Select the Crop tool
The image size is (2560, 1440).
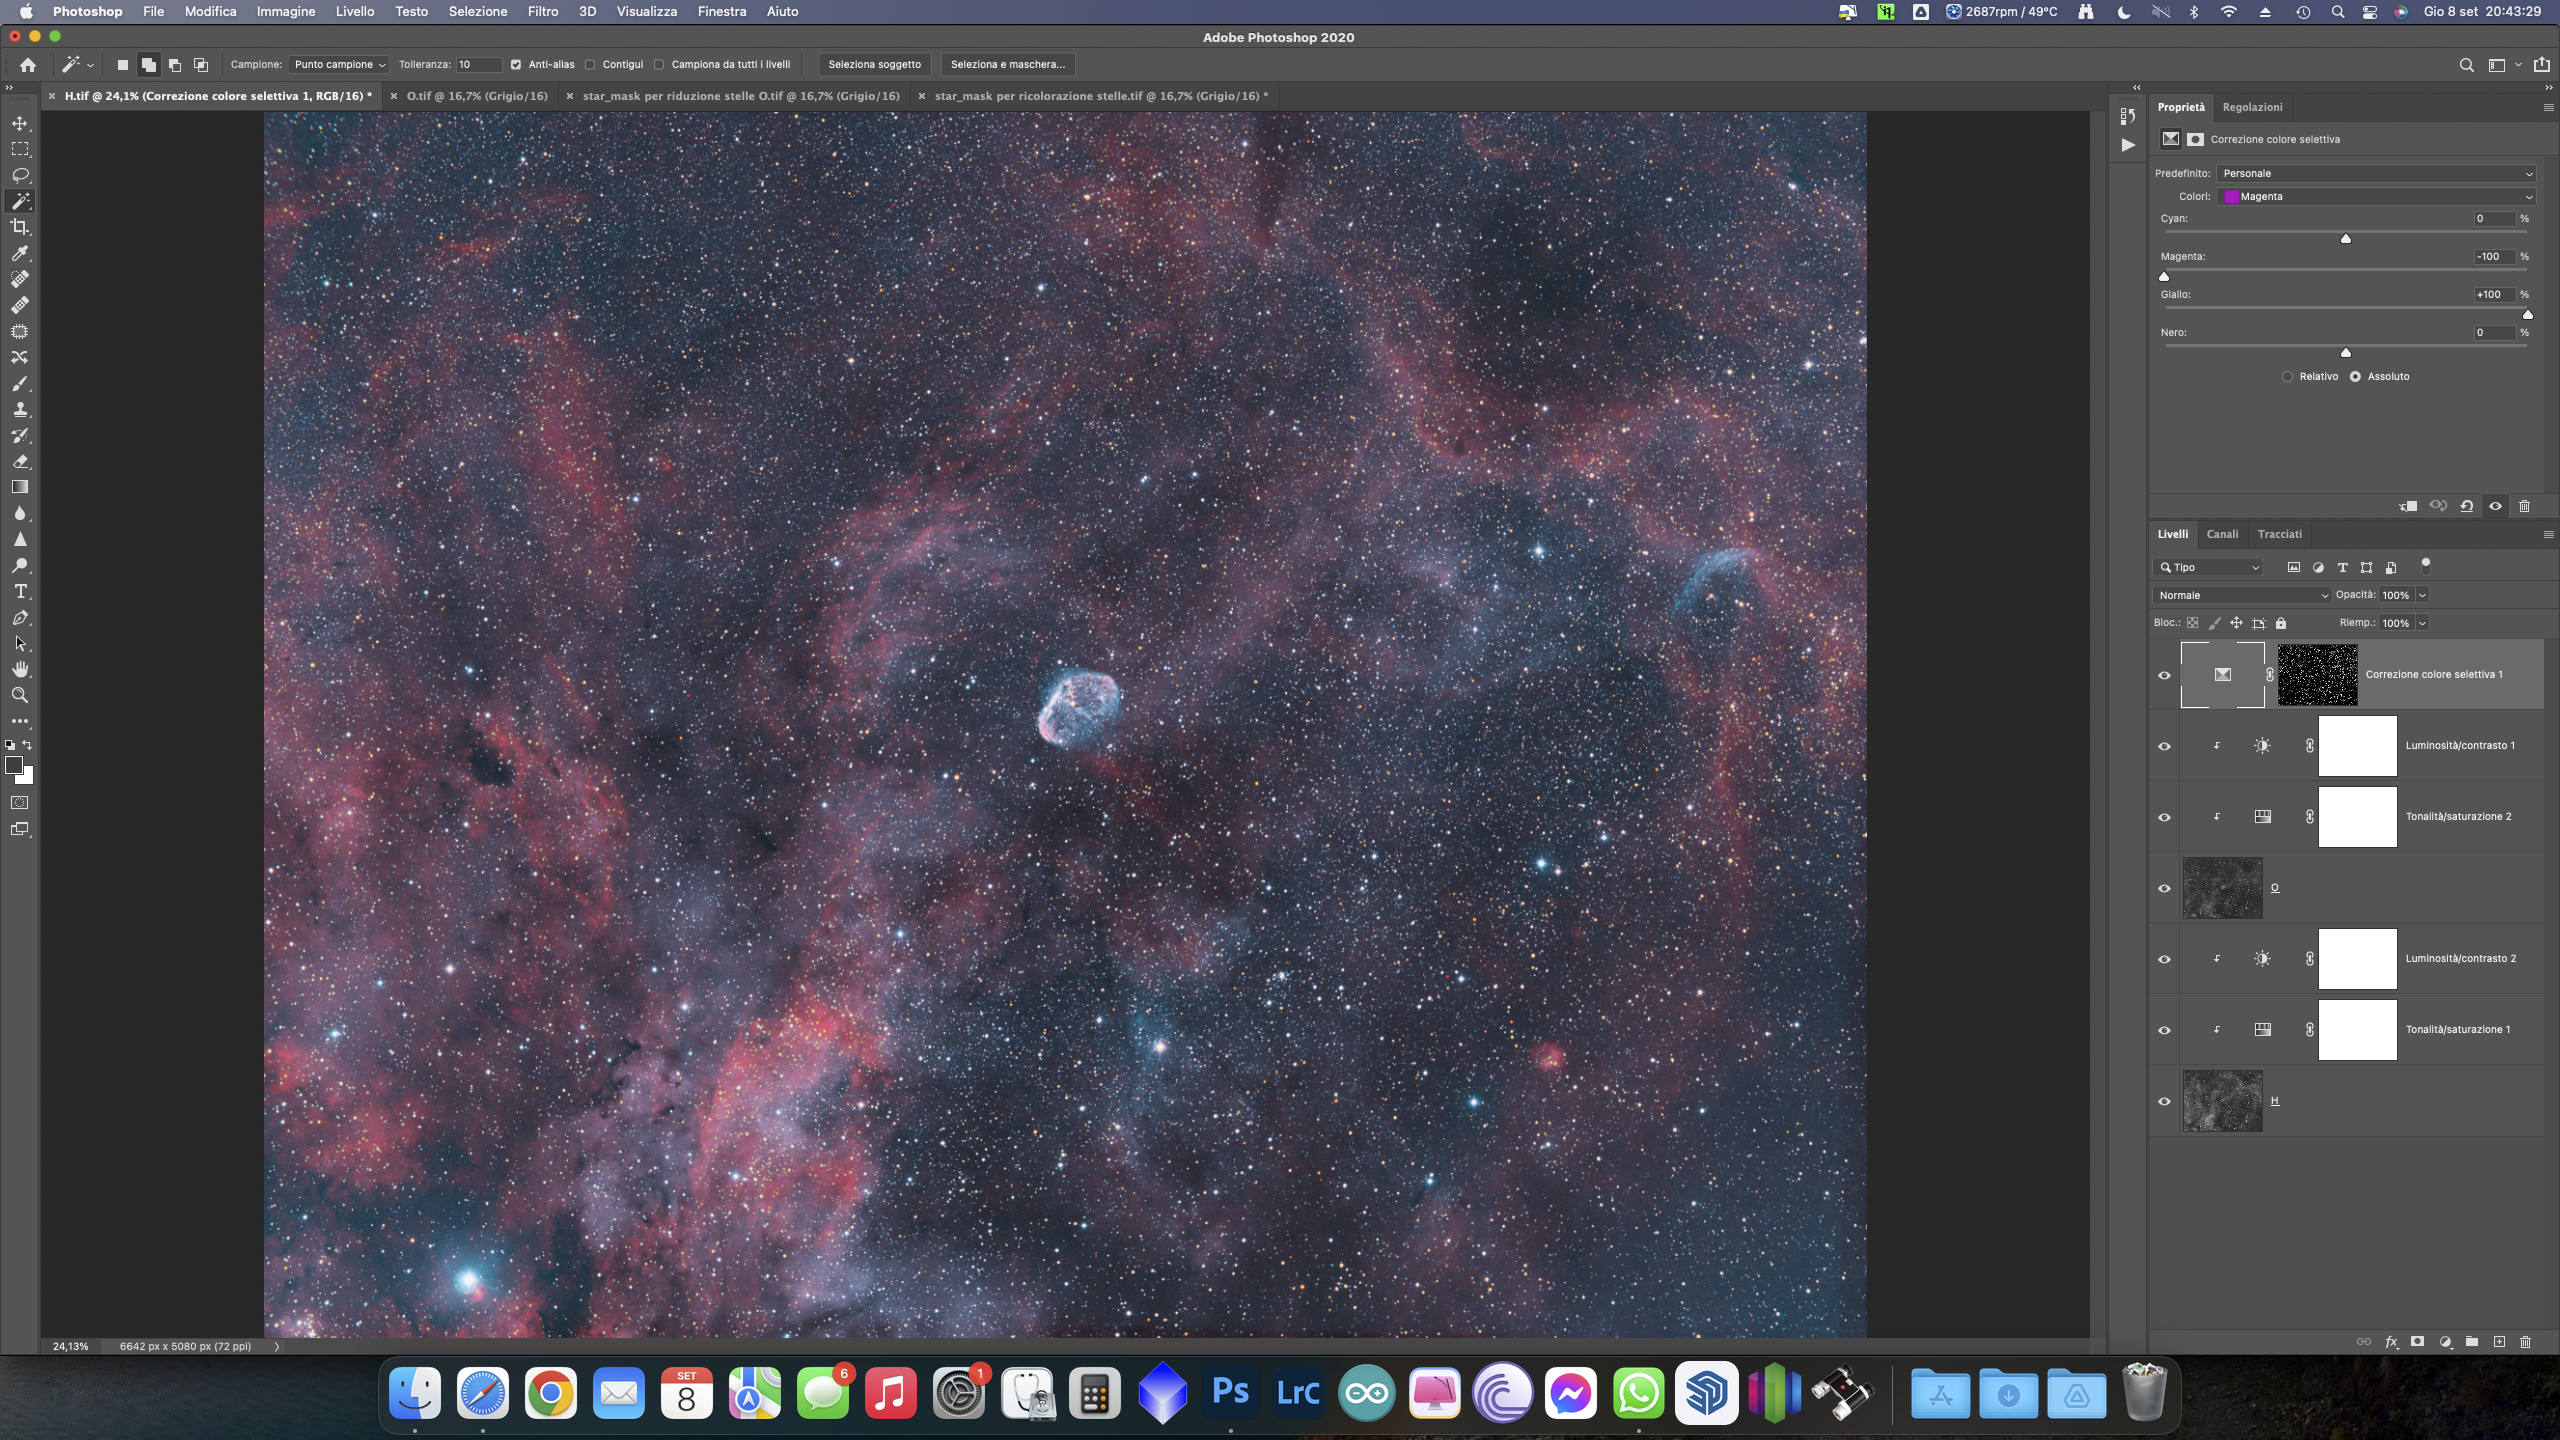pos(20,227)
